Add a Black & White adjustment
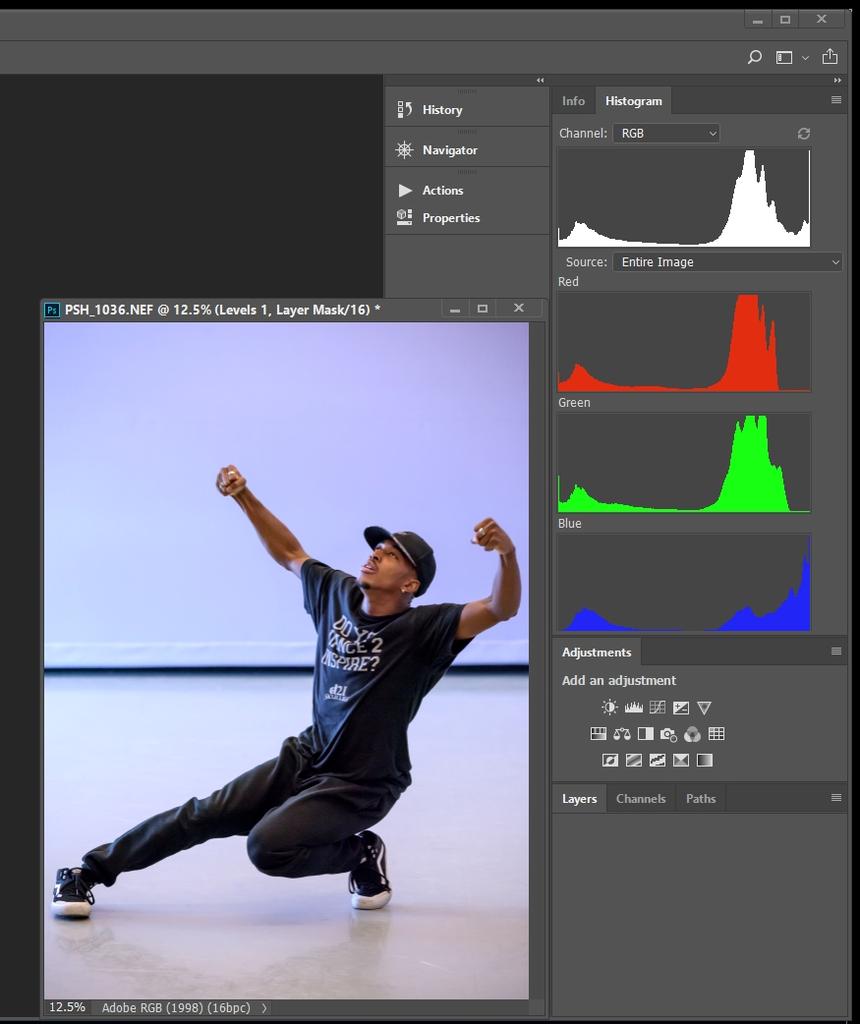The width and height of the screenshot is (860, 1024). coord(645,734)
